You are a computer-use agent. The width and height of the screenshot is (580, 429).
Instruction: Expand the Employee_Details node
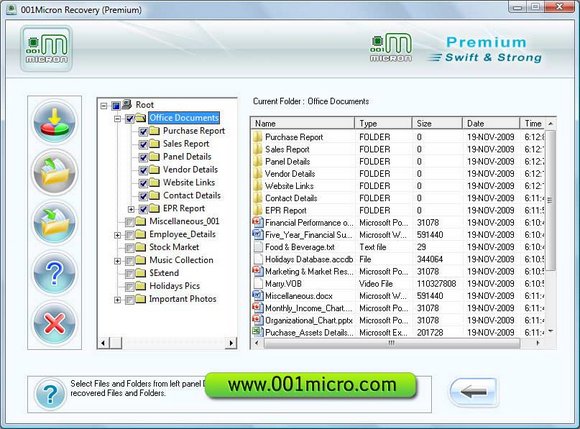tap(118, 235)
